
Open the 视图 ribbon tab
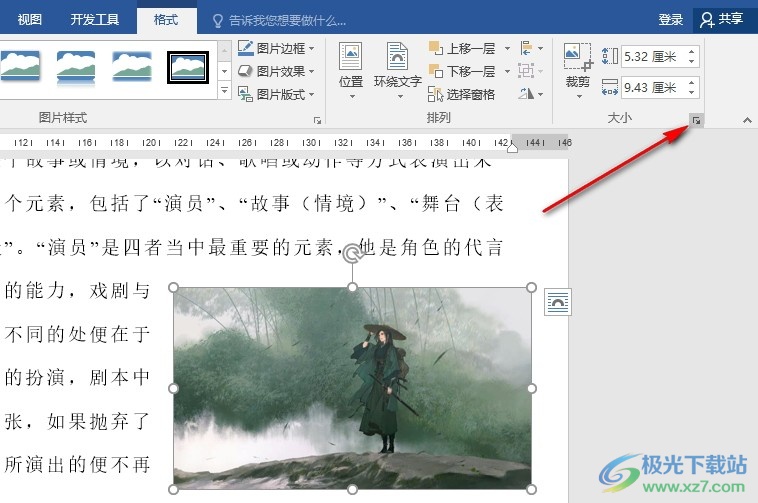click(x=29, y=19)
